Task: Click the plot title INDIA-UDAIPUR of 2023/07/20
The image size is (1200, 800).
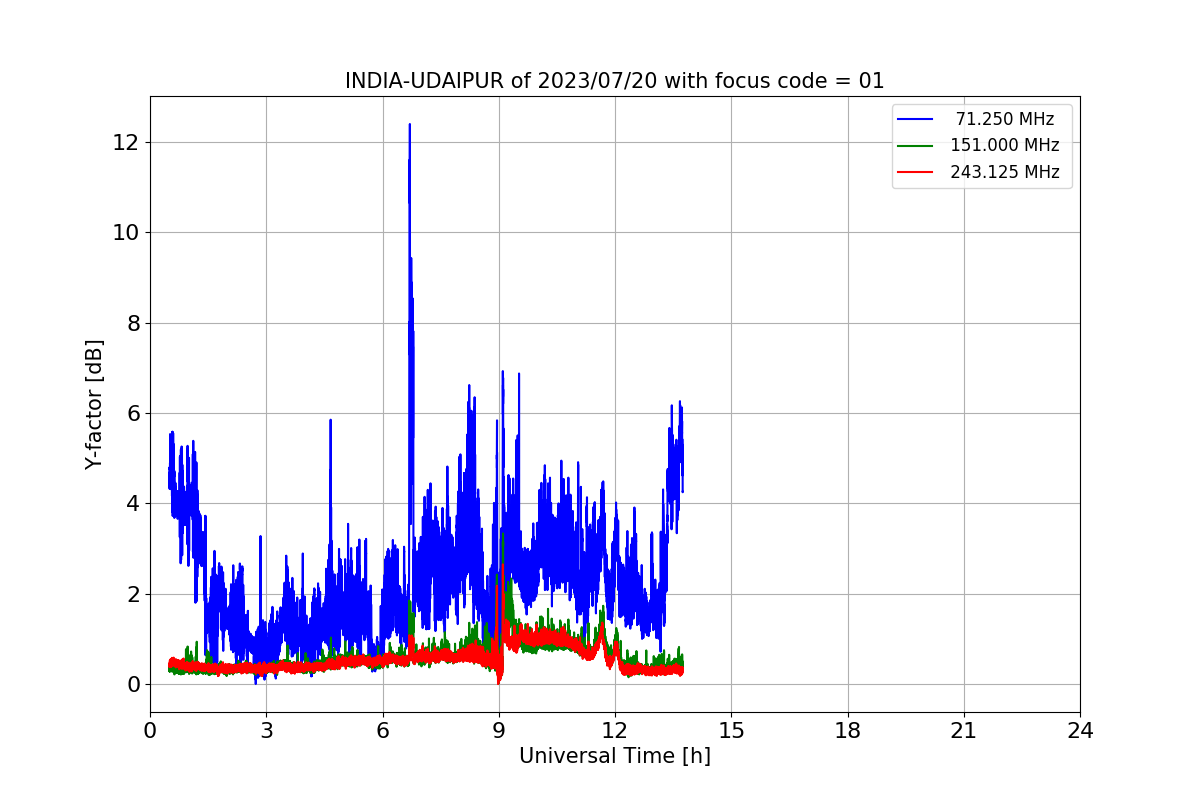Action: coord(615,81)
